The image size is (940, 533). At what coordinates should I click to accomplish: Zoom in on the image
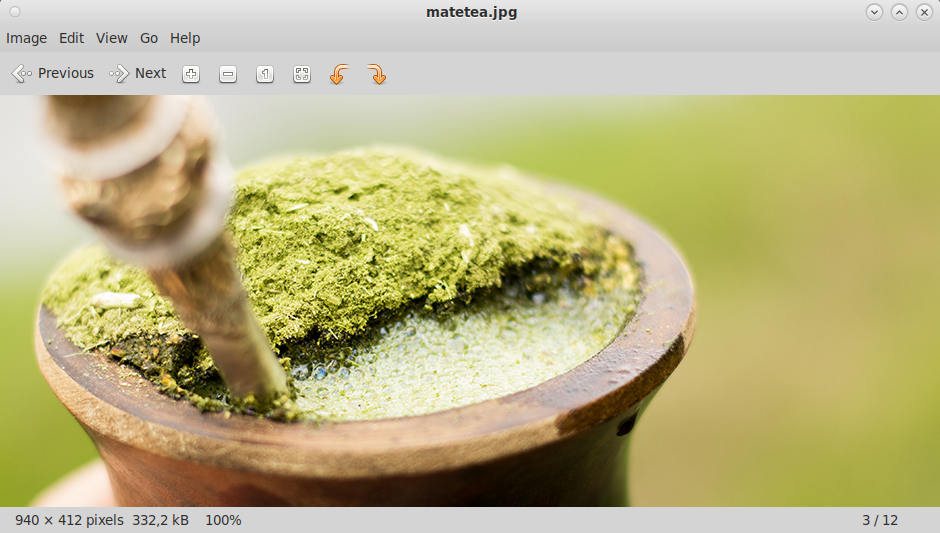pyautogui.click(x=191, y=74)
